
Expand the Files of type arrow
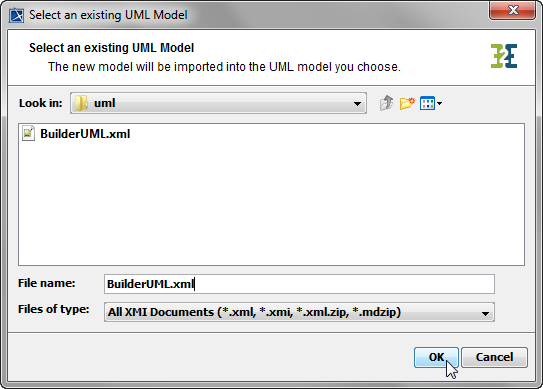pyautogui.click(x=485, y=313)
